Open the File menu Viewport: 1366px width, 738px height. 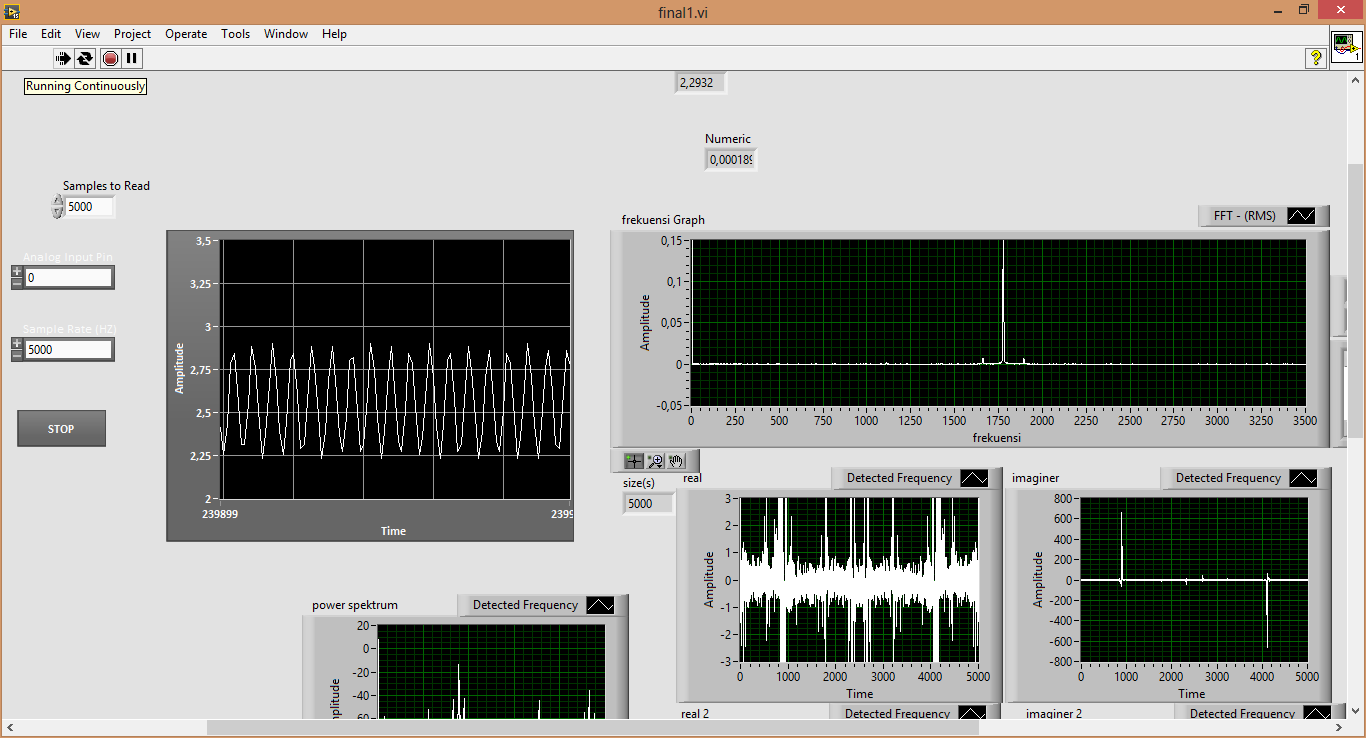pyautogui.click(x=18, y=34)
